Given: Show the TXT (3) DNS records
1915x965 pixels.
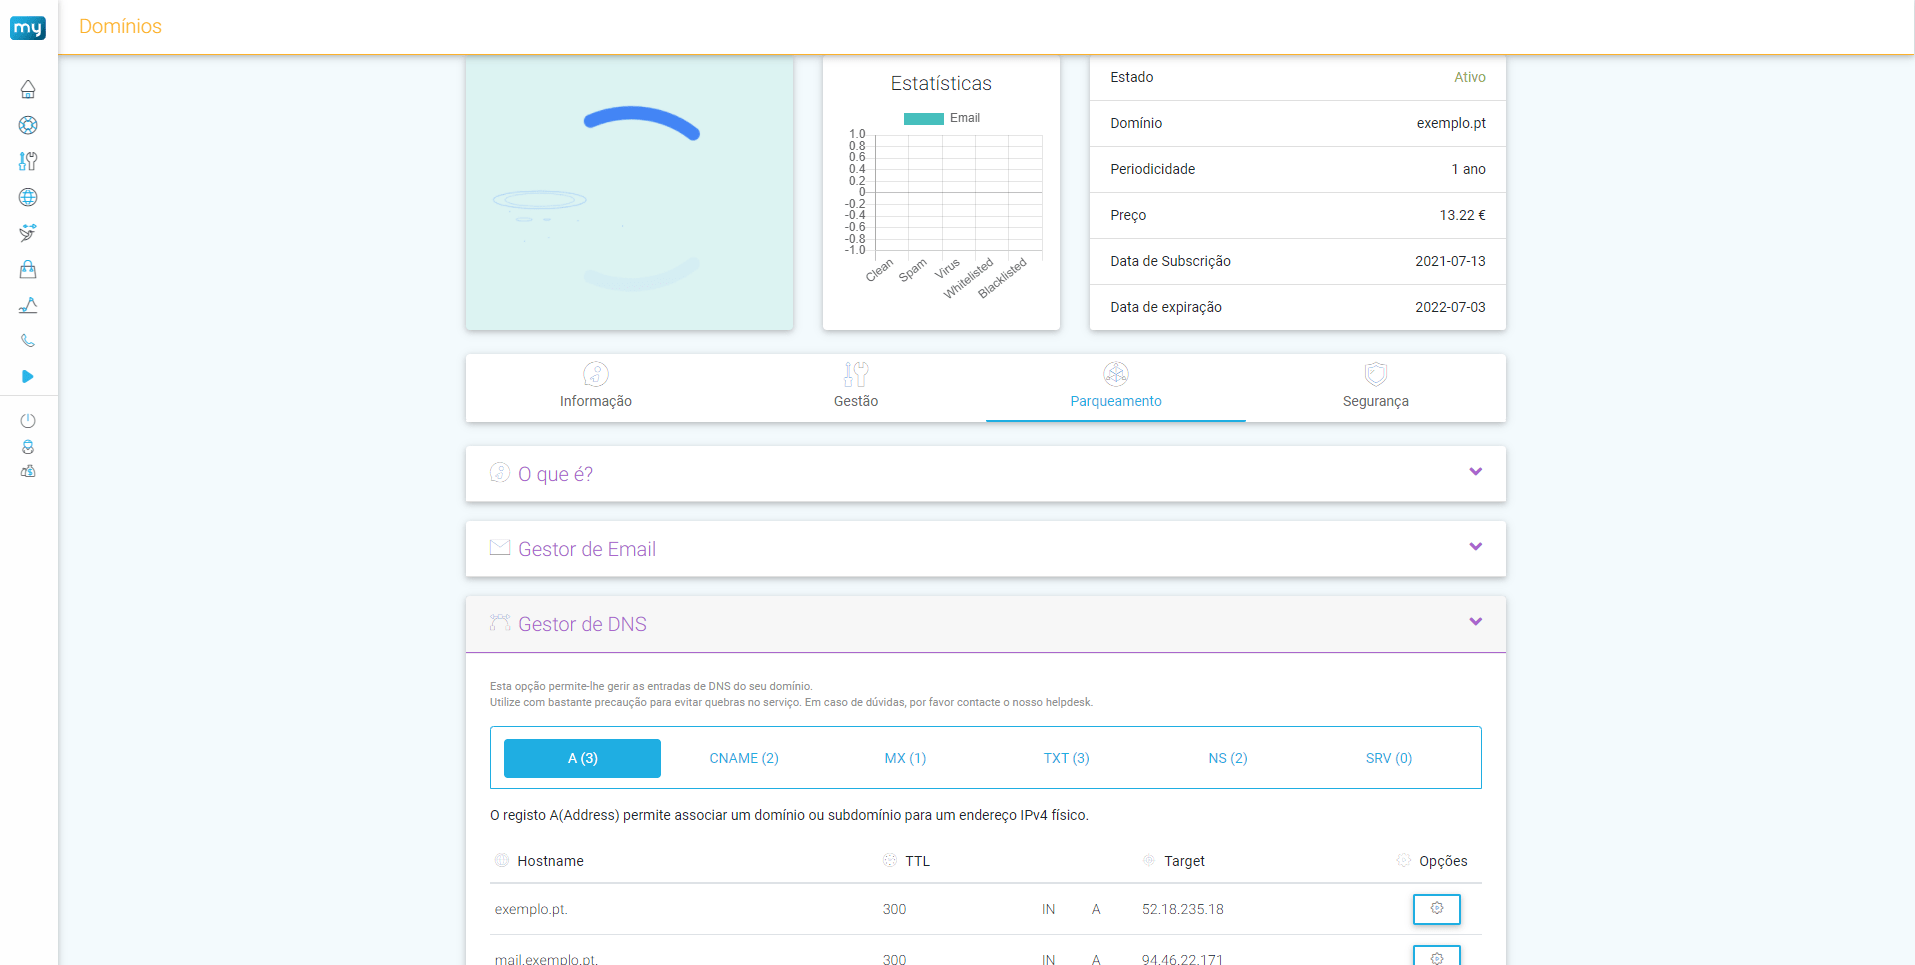Looking at the screenshot, I should pos(1066,759).
